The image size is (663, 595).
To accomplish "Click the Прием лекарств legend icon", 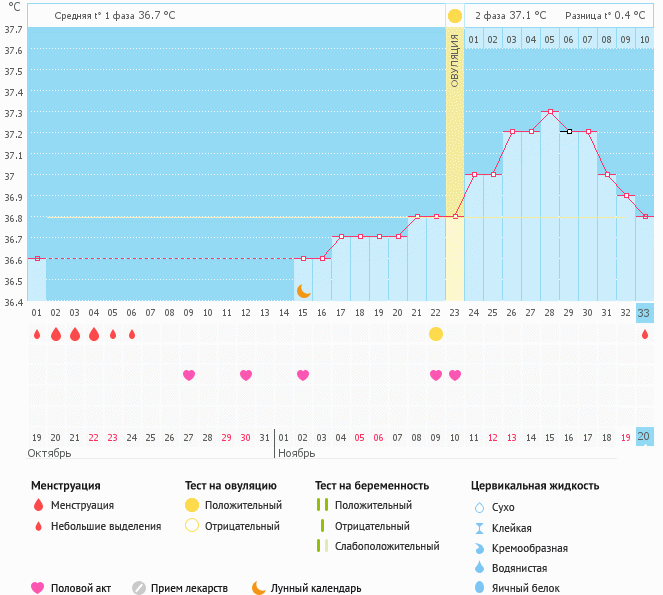I will 139,588.
